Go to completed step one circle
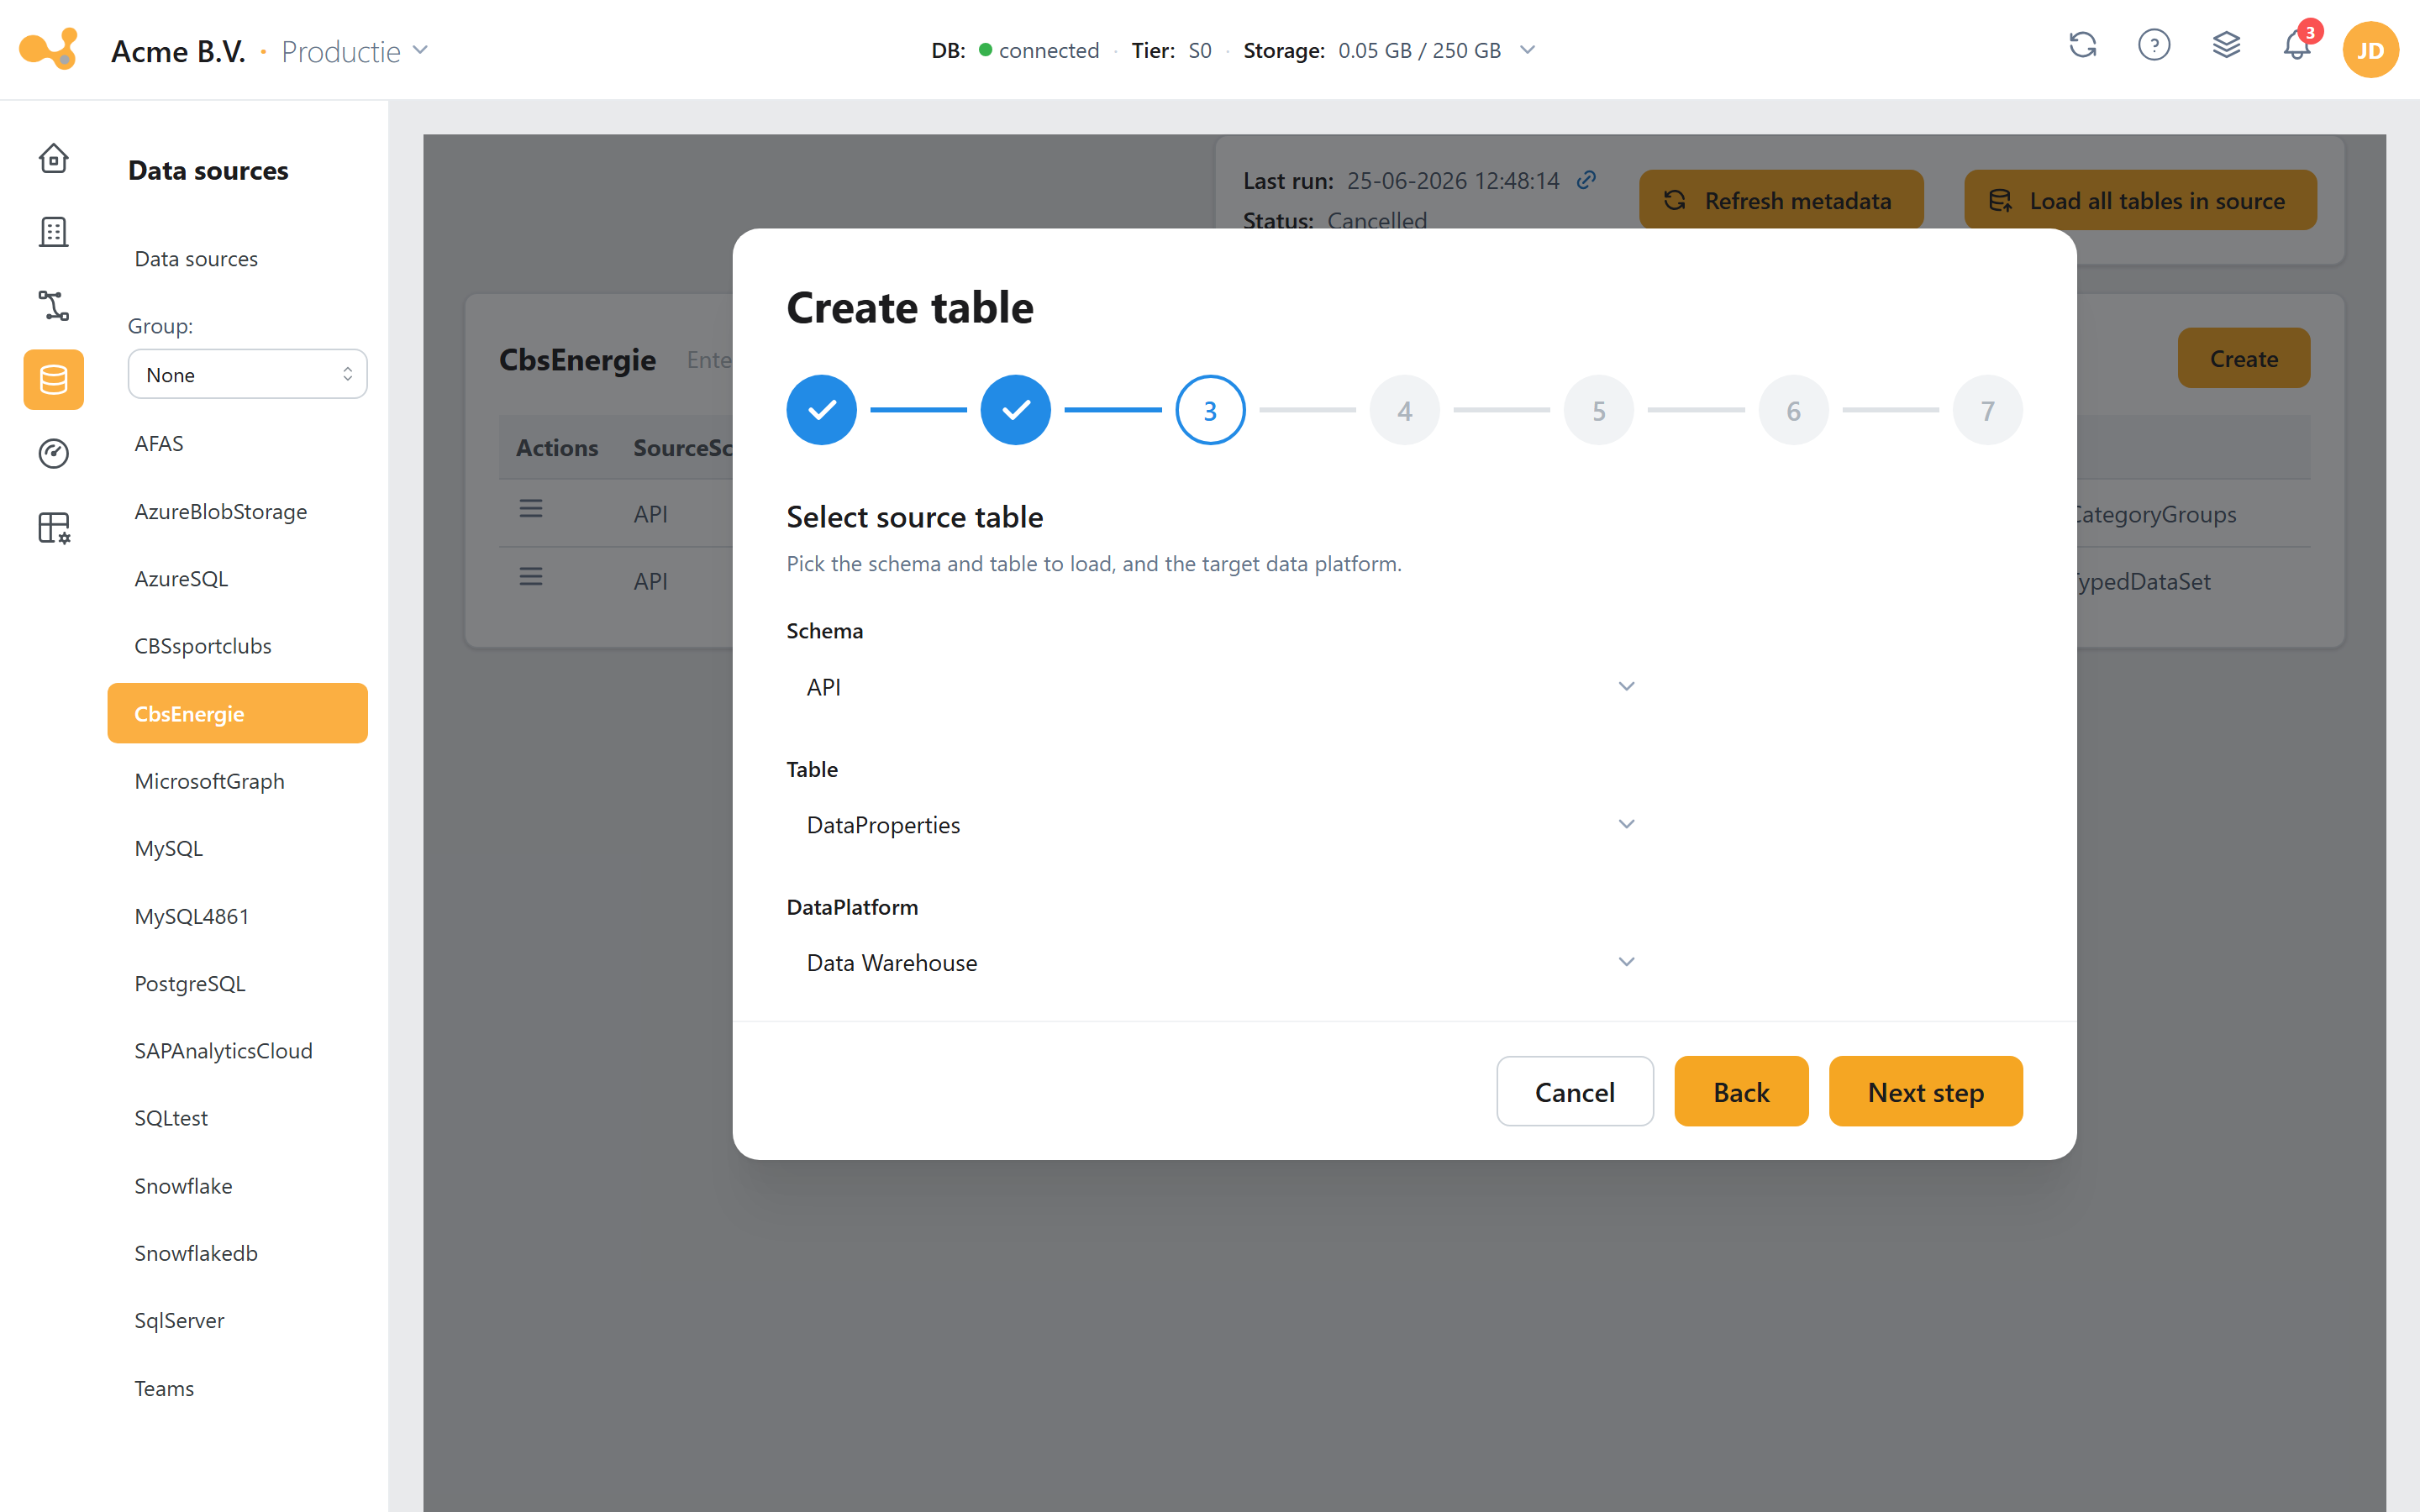2420x1512 pixels. coord(821,410)
